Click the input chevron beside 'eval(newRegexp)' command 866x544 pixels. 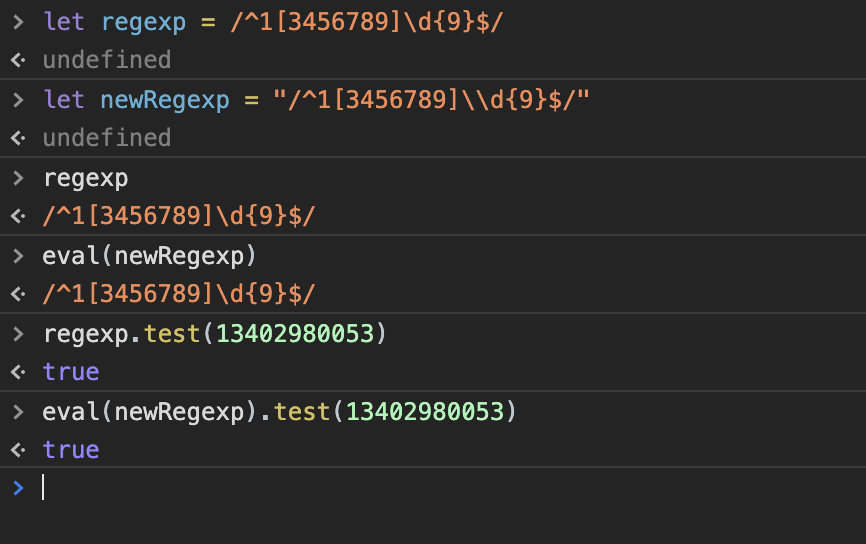[x=17, y=255]
